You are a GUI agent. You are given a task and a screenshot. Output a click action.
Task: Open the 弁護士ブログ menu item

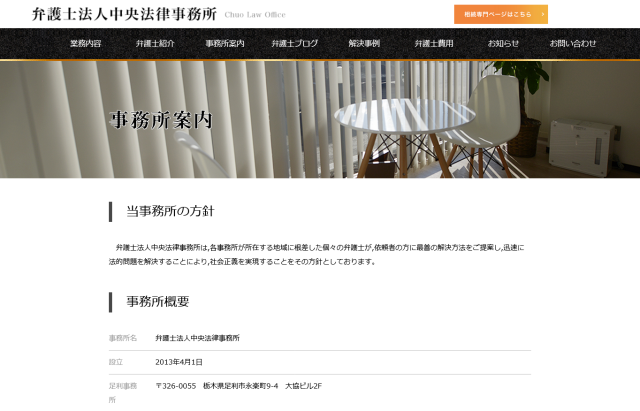(x=294, y=43)
